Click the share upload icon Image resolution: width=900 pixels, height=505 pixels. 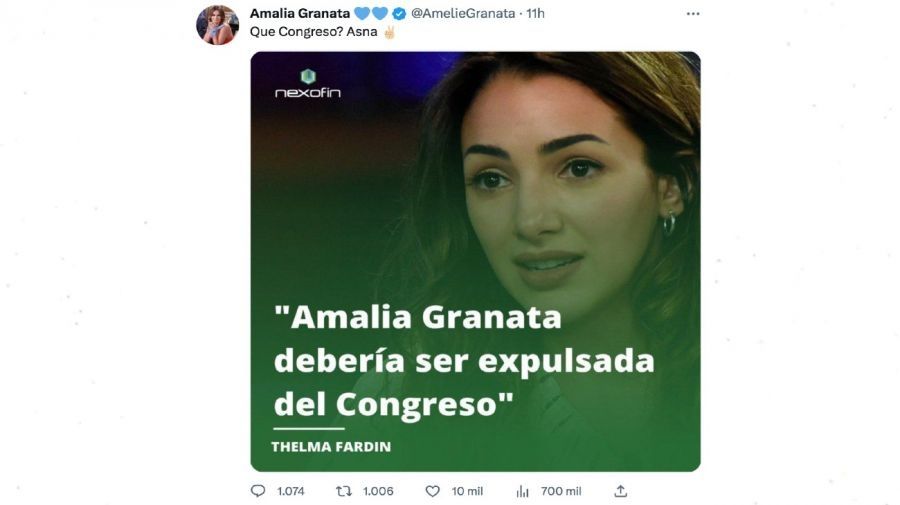click(620, 491)
